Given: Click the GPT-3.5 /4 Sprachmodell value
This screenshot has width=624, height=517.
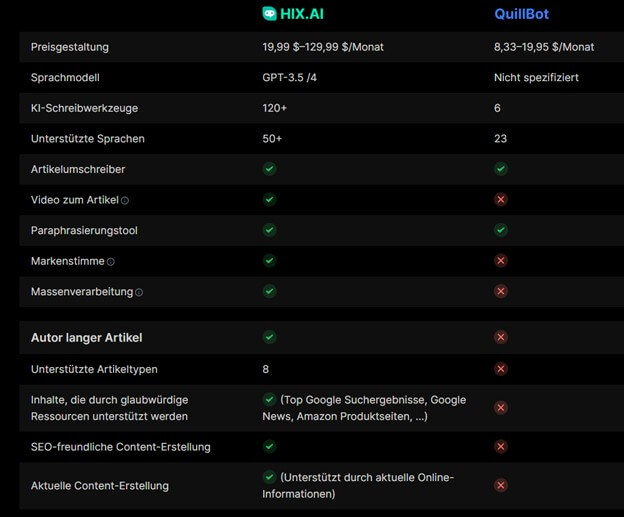Looking at the screenshot, I should pos(289,78).
